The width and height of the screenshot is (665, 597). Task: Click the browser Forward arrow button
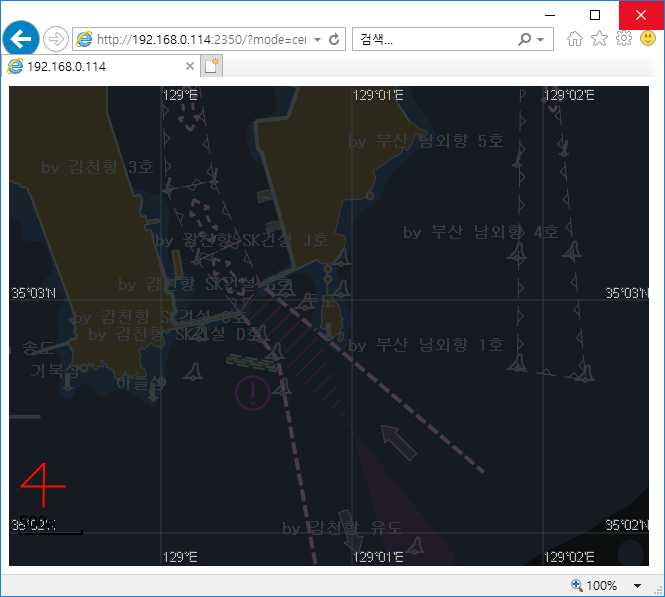point(56,39)
